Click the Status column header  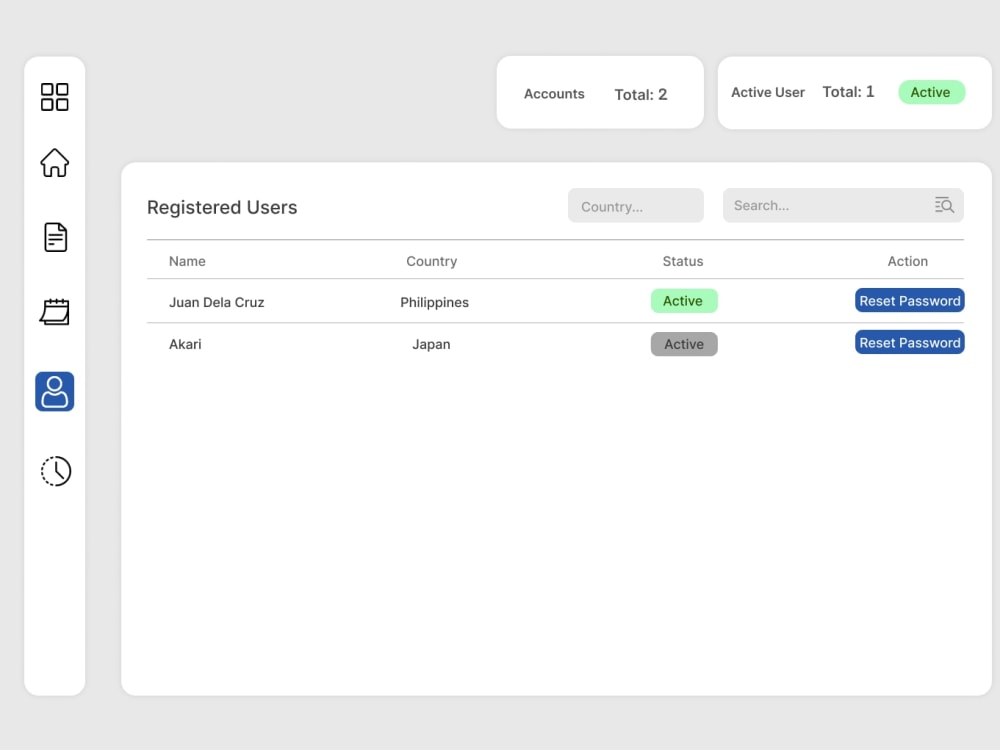pos(682,261)
